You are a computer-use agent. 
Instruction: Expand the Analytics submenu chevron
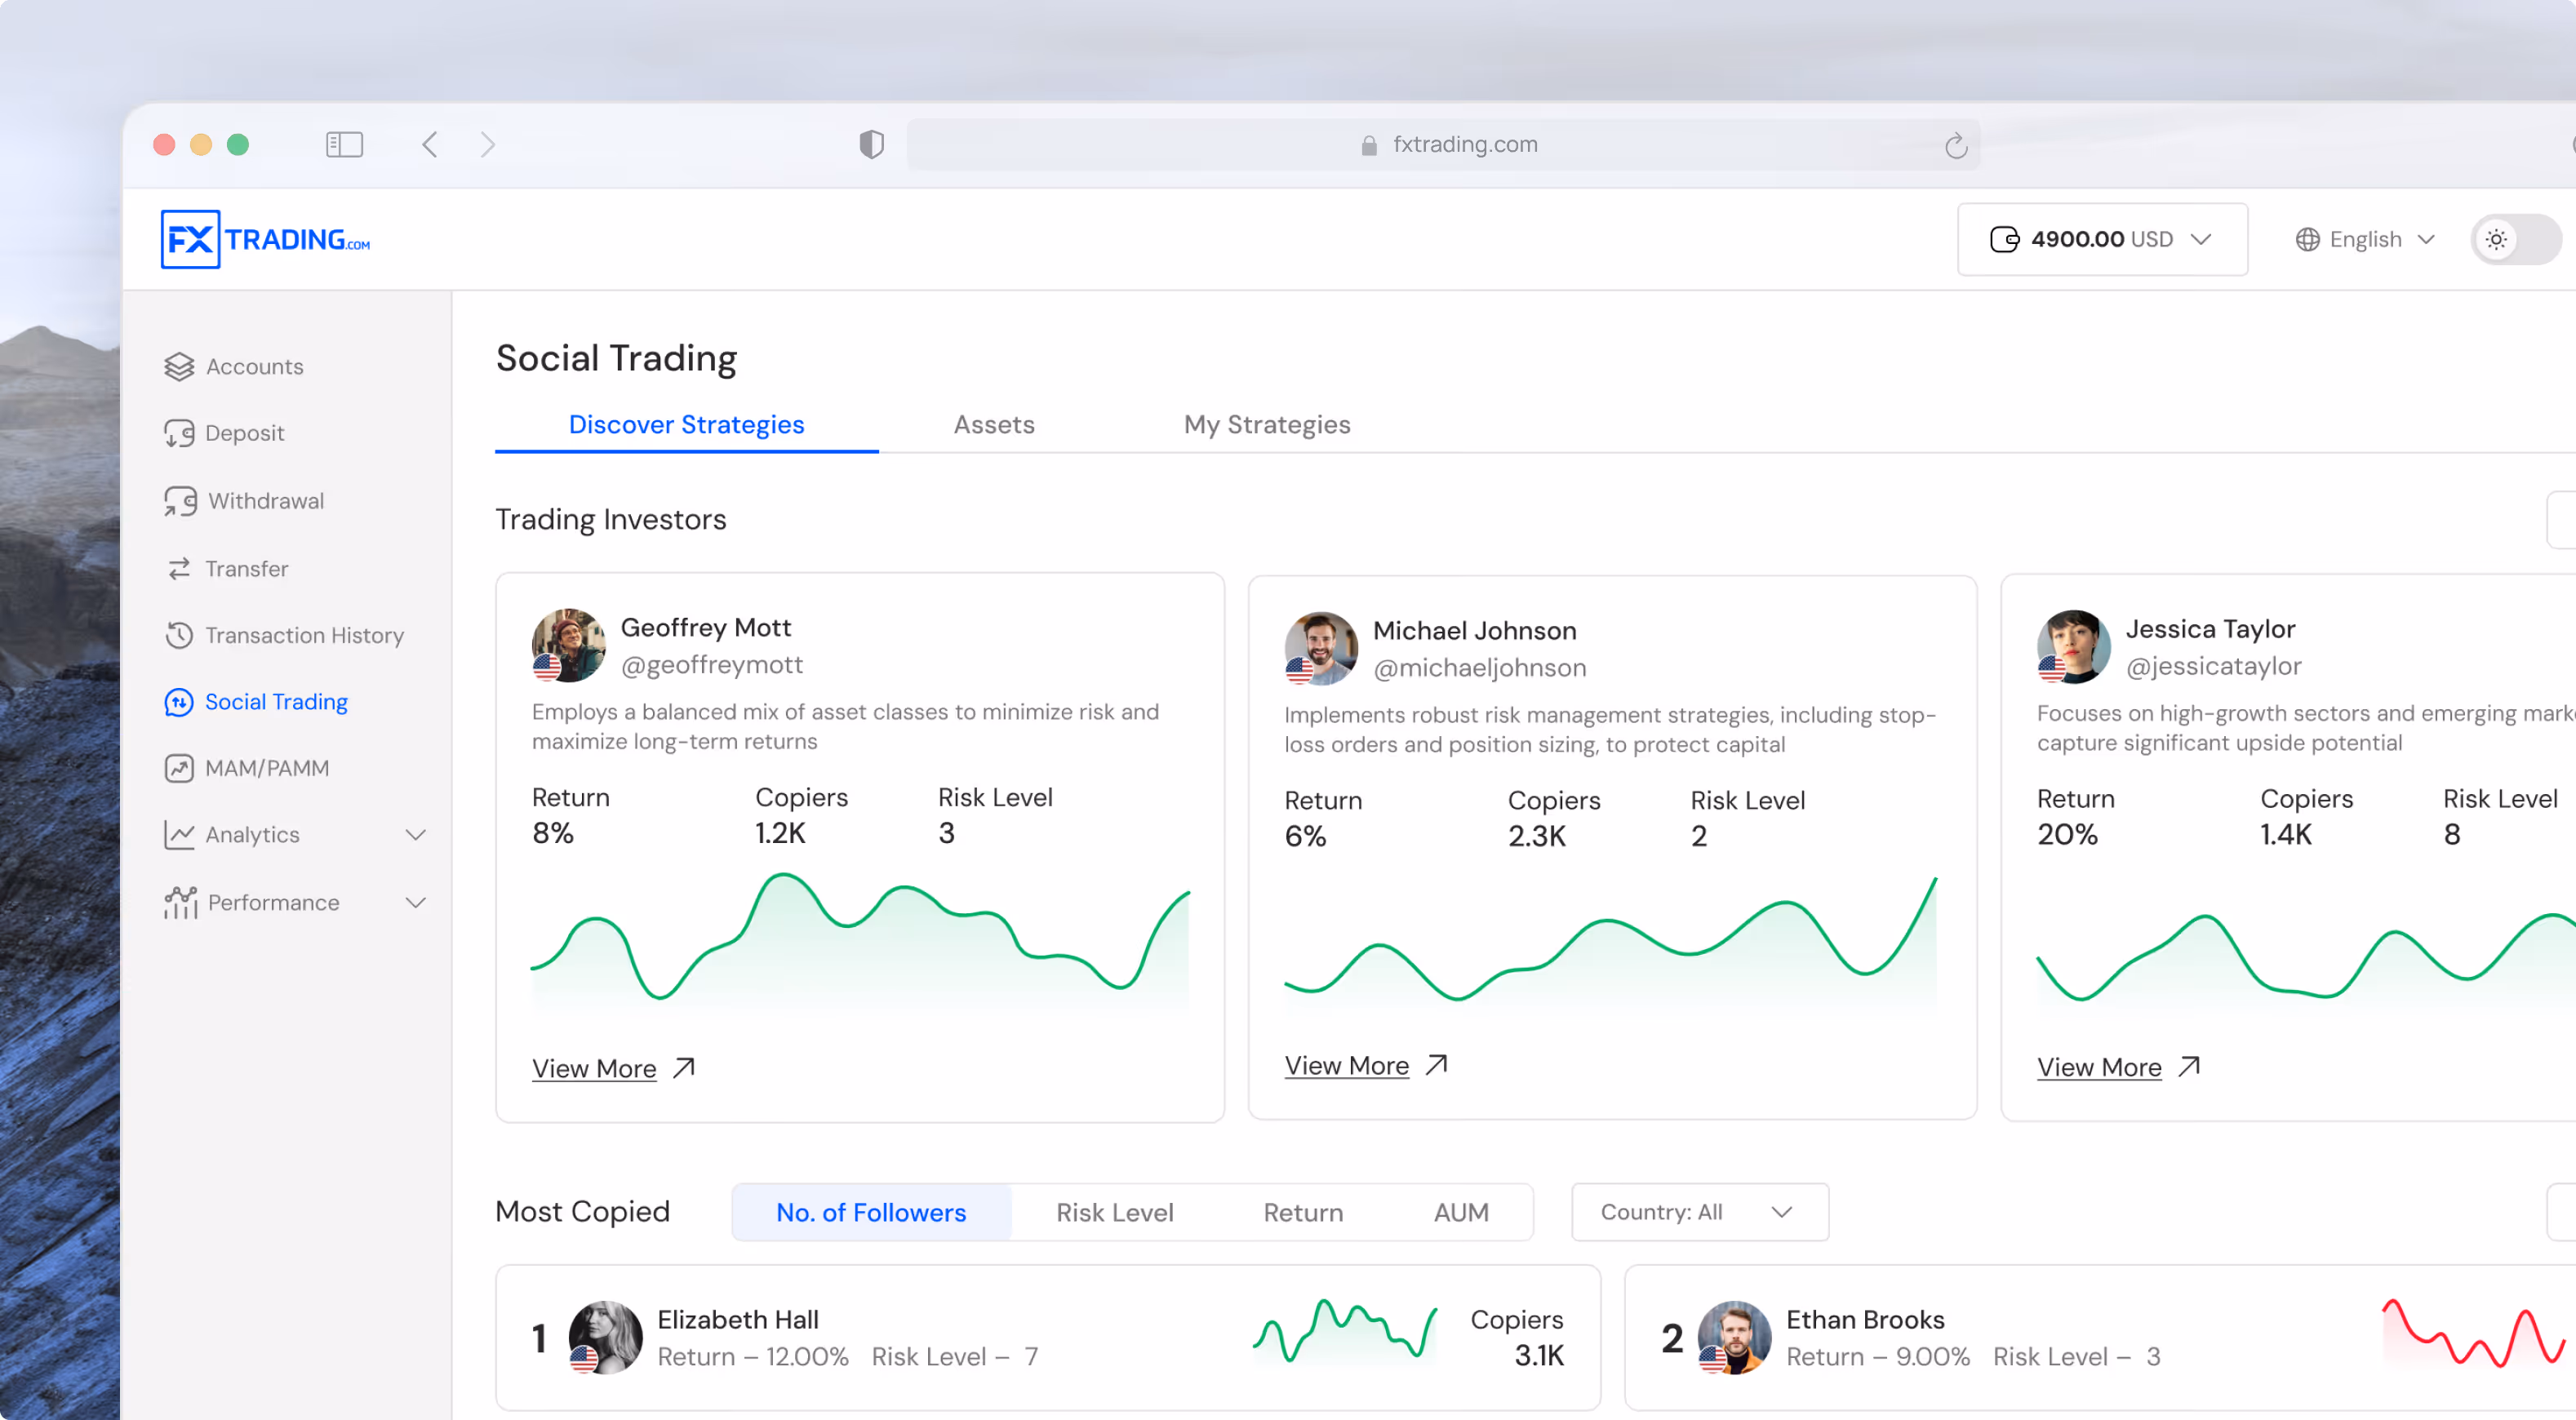(416, 835)
